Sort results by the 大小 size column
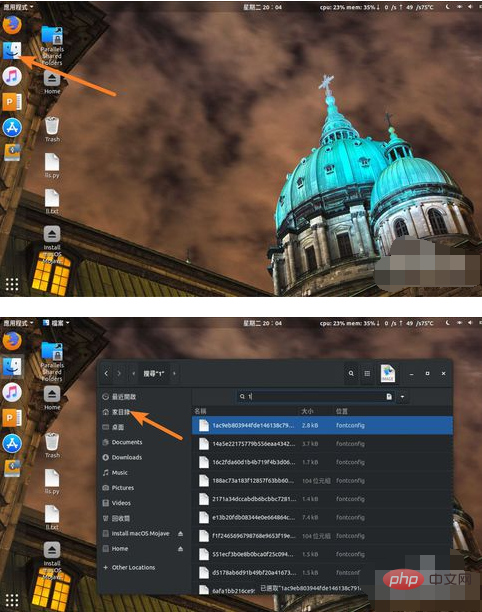This screenshot has width=482, height=612. [307, 411]
